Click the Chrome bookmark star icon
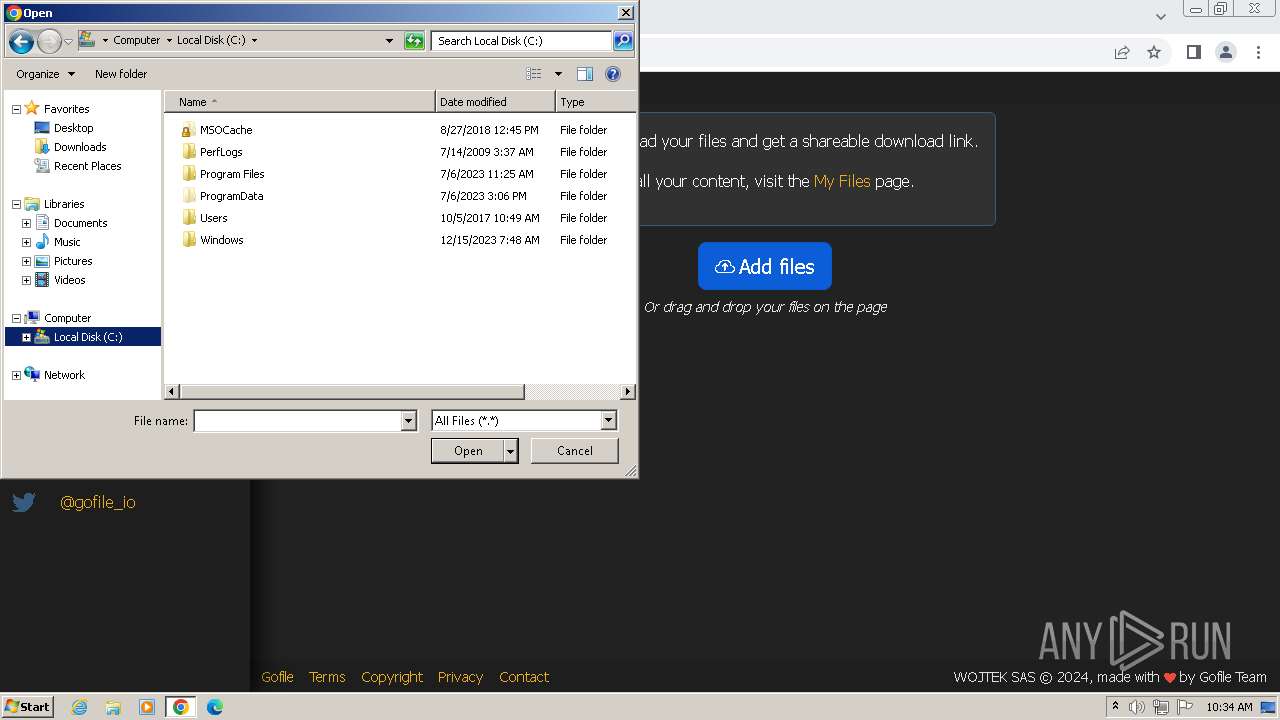 [1154, 52]
